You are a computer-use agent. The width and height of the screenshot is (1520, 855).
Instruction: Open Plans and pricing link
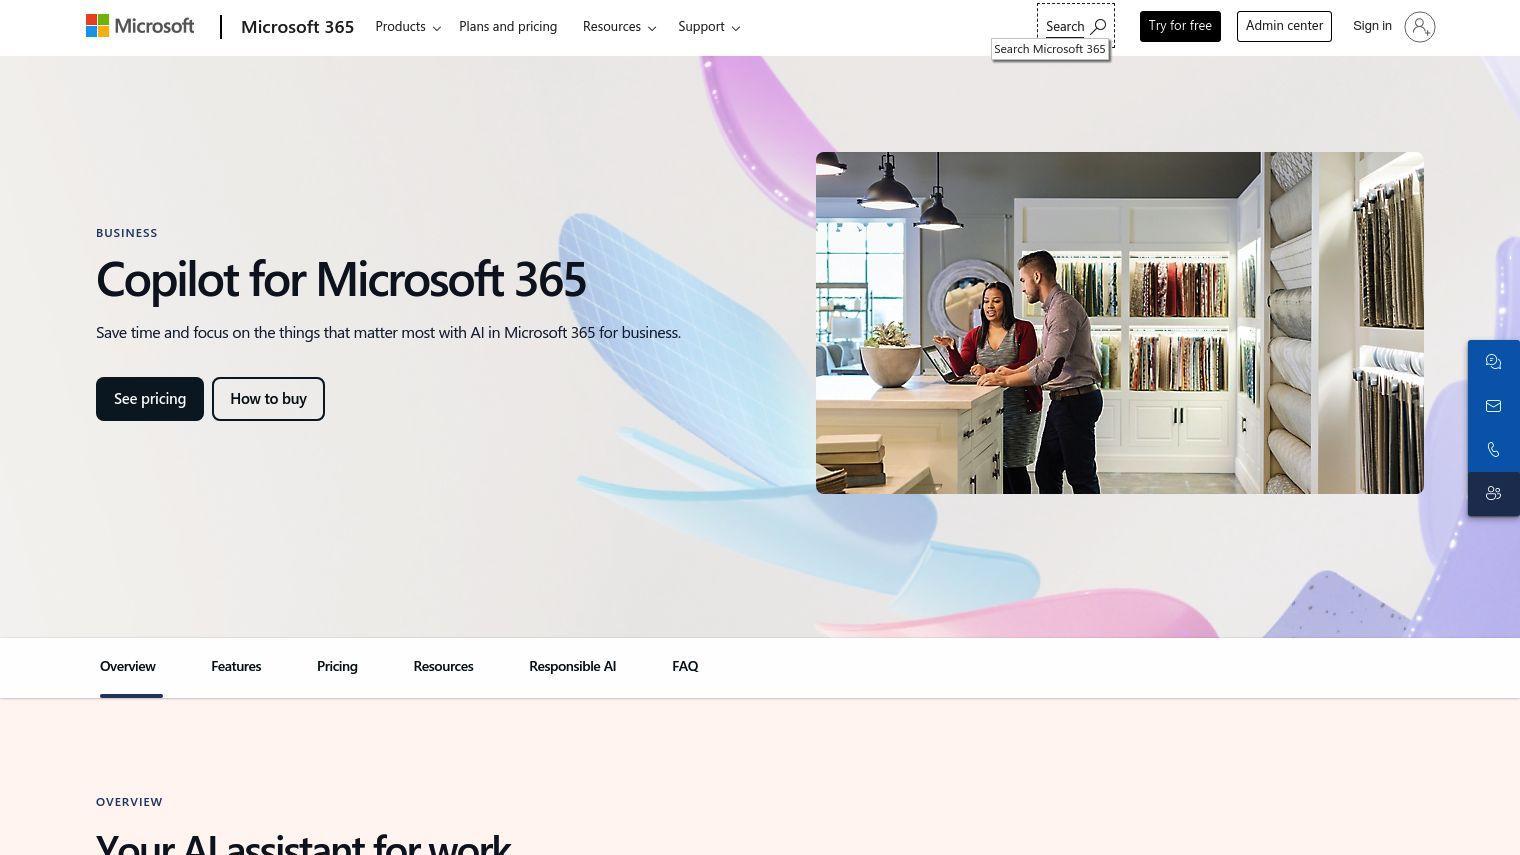pyautogui.click(x=508, y=27)
